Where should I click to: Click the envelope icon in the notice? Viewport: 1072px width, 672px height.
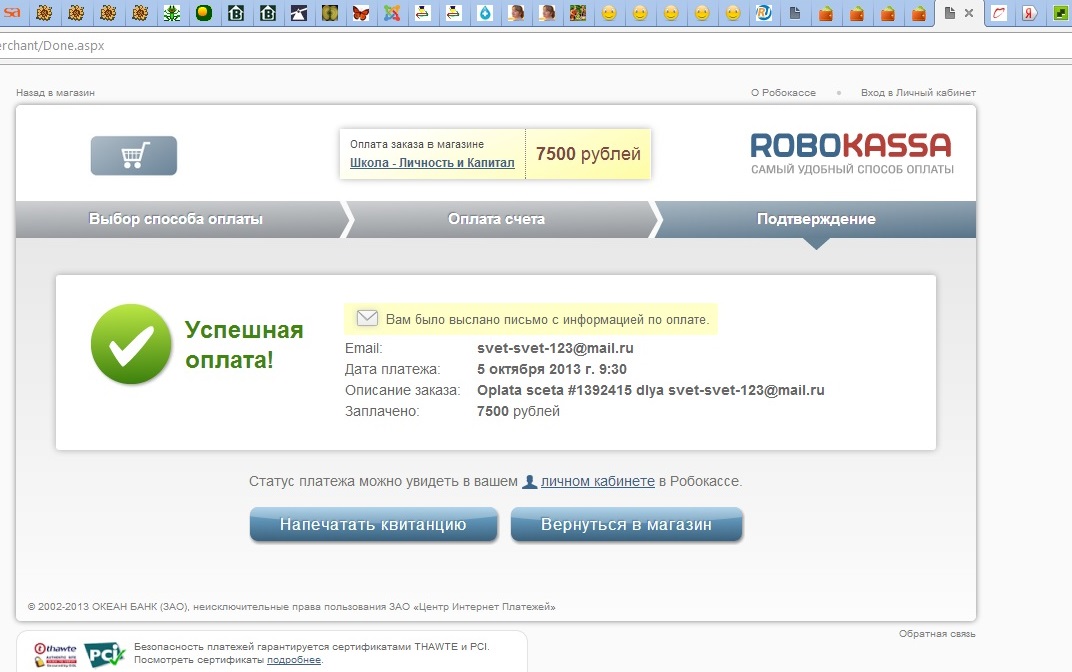[x=367, y=318]
